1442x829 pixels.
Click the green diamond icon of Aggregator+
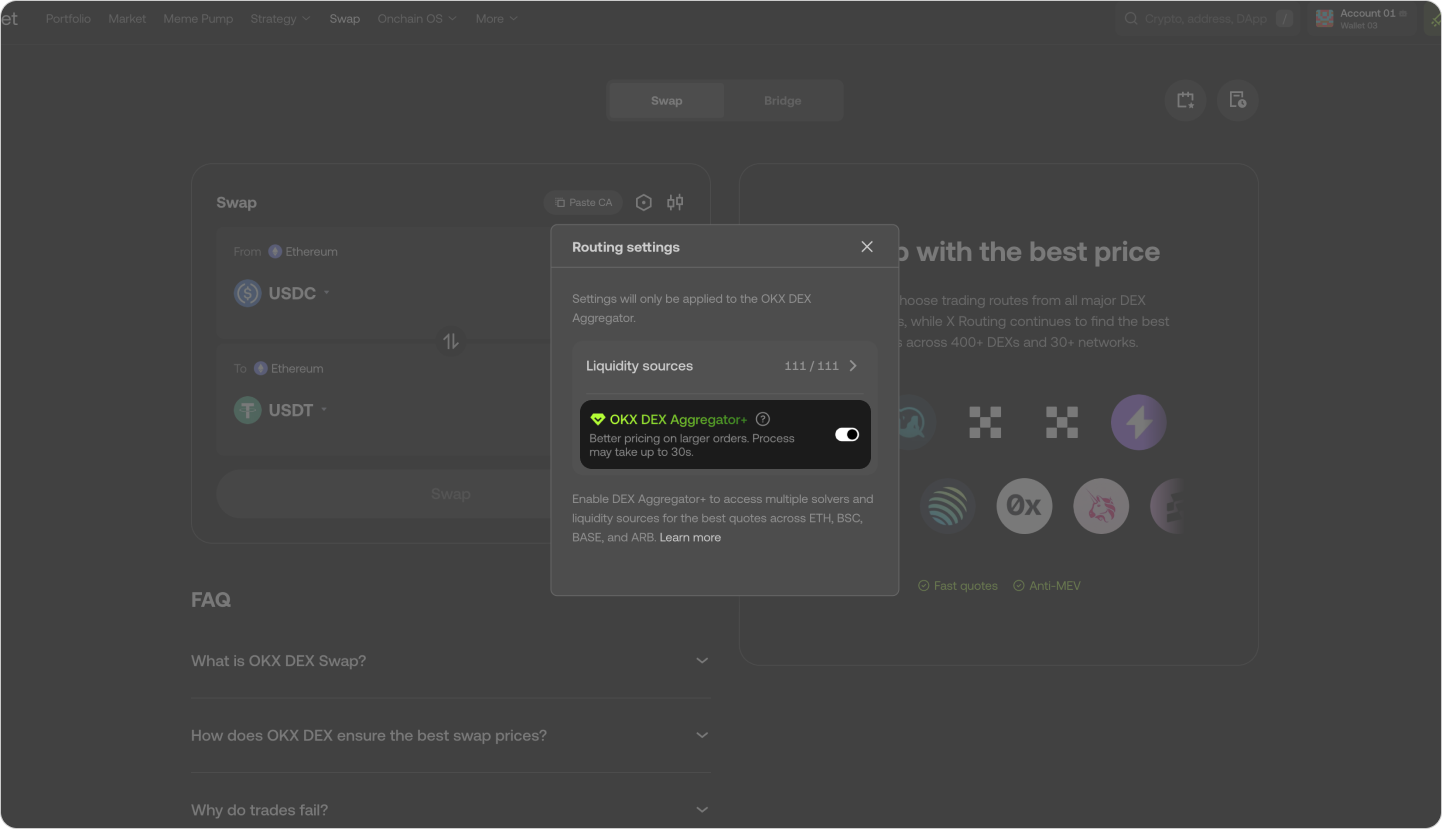point(598,419)
